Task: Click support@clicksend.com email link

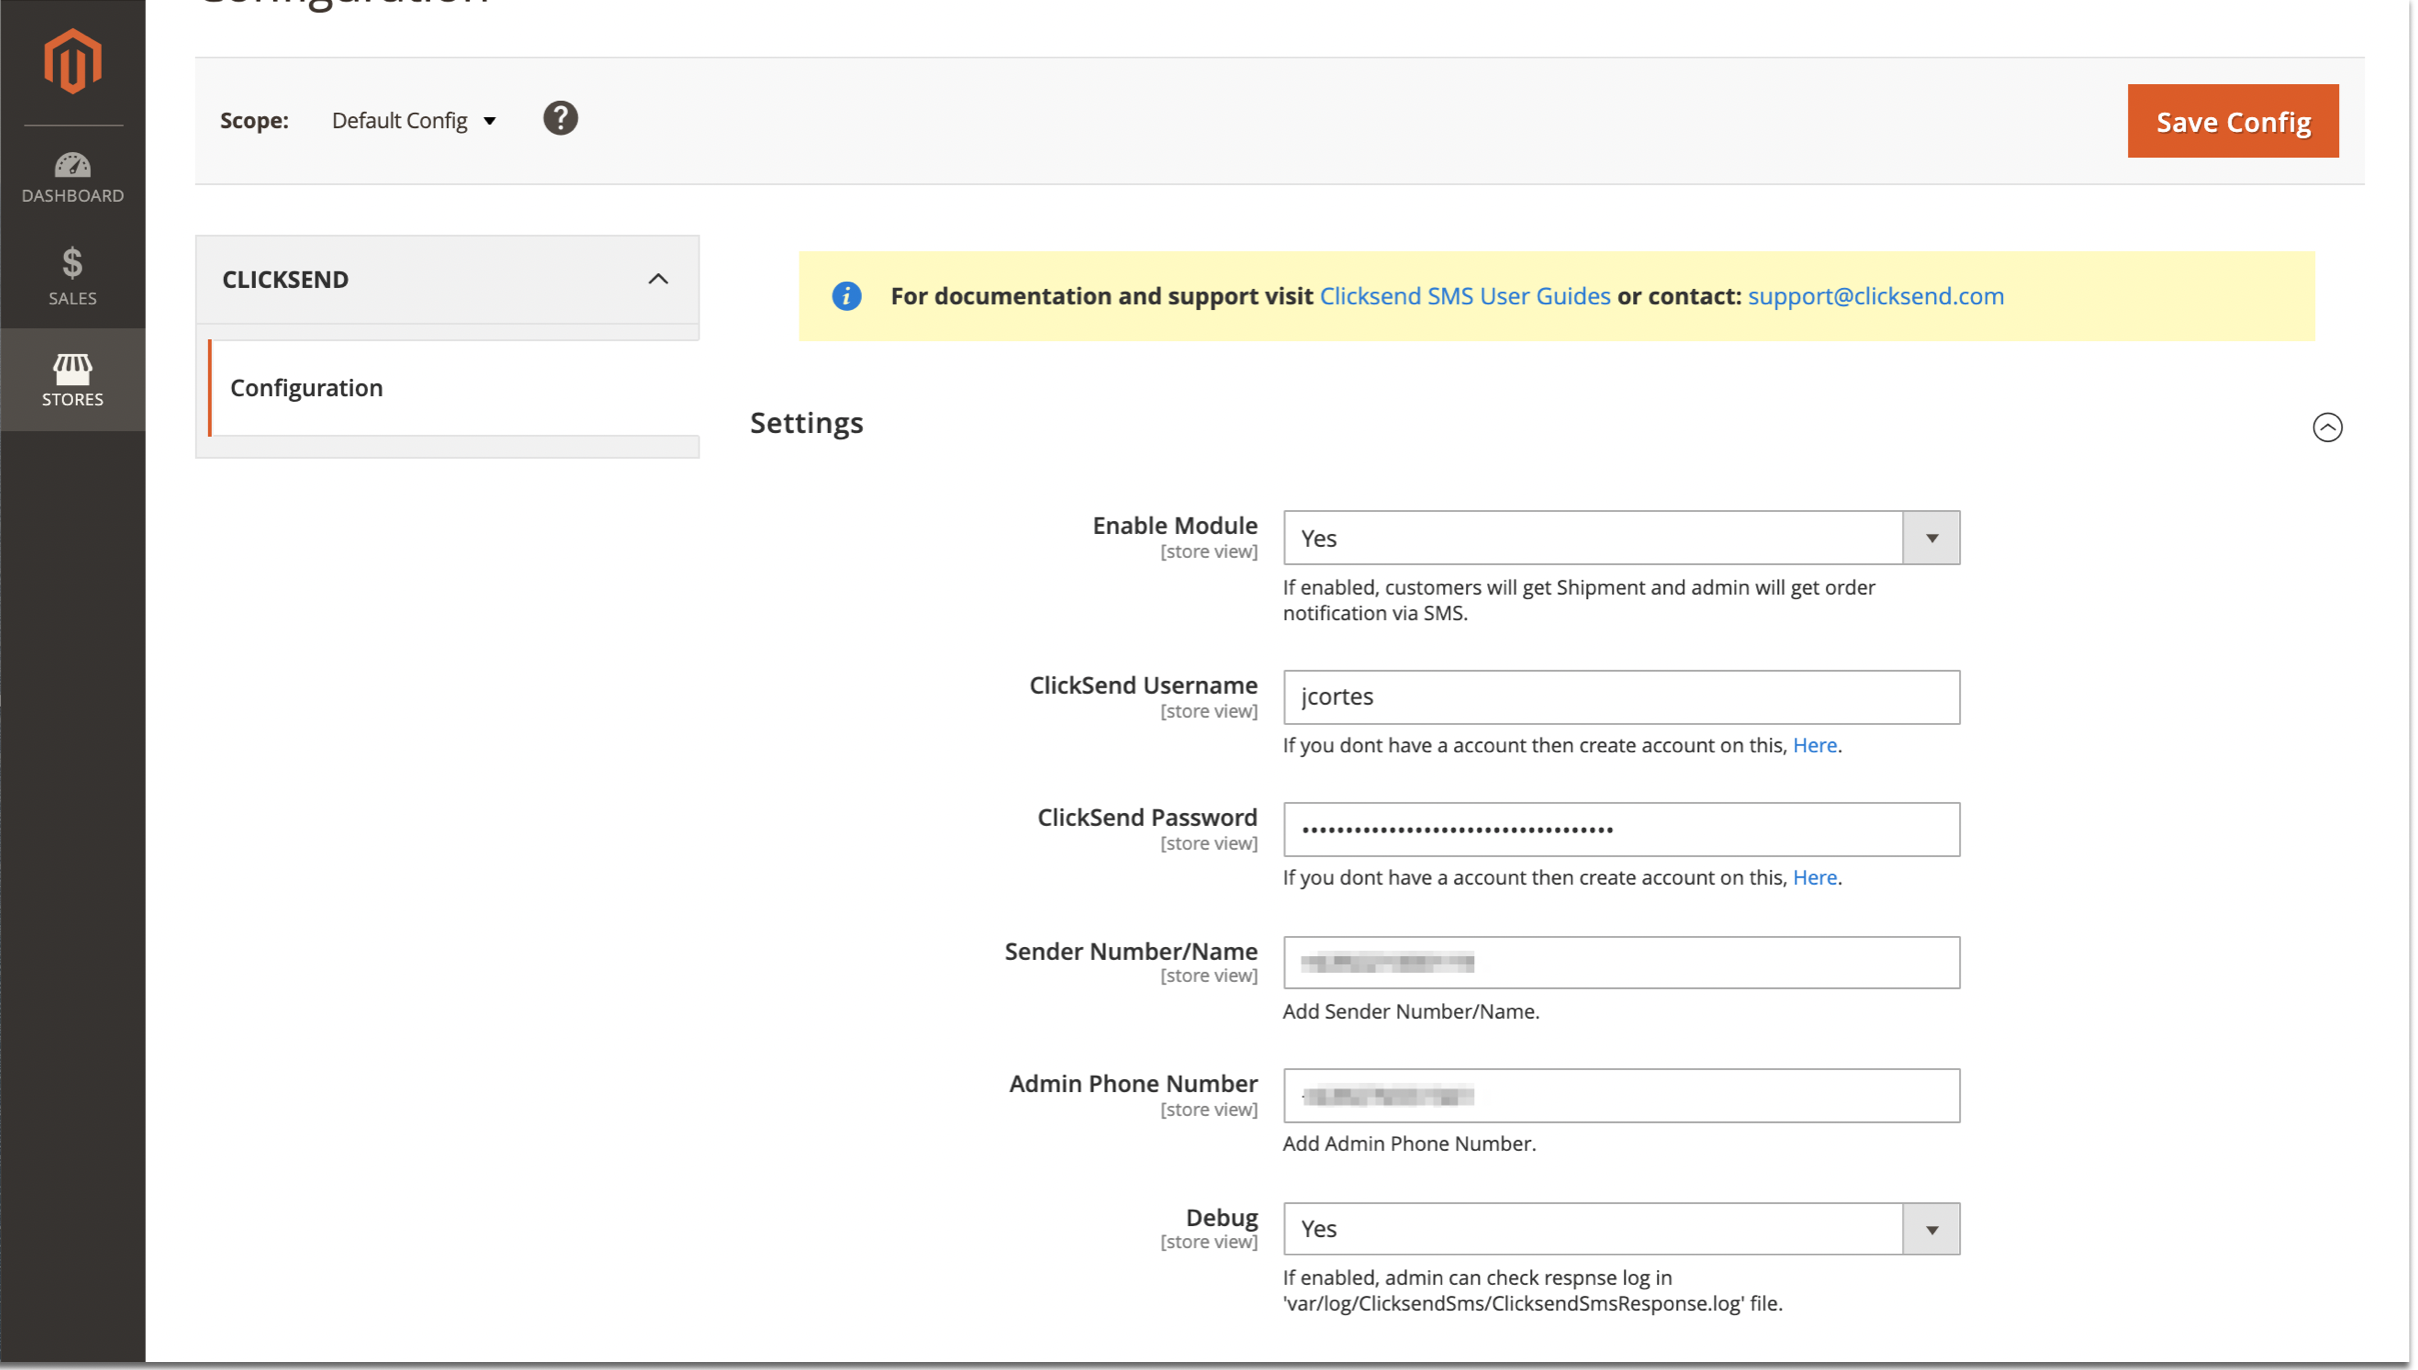Action: point(1875,296)
